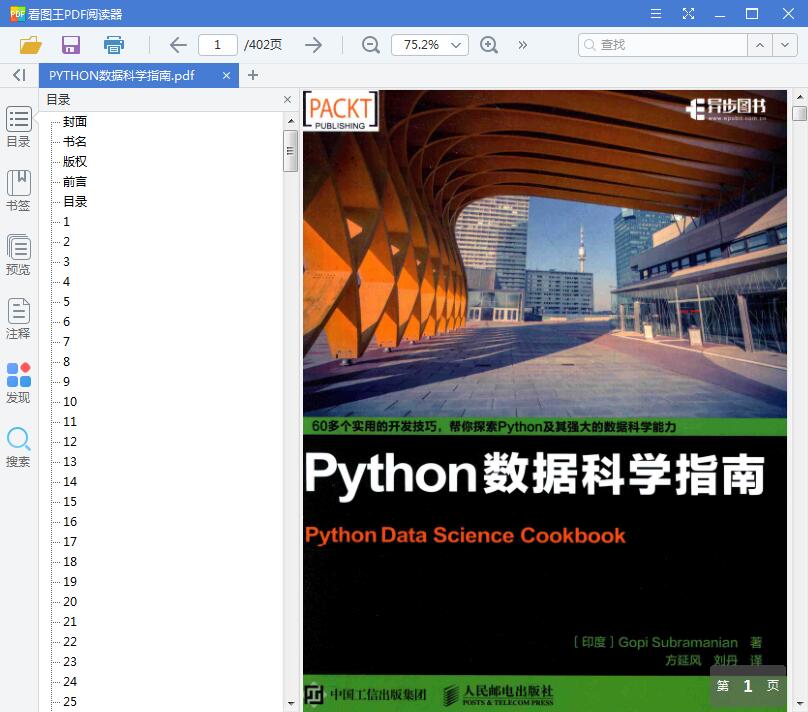808x712 pixels.
Task: Jump to outline entry 8
Action: (x=66, y=362)
